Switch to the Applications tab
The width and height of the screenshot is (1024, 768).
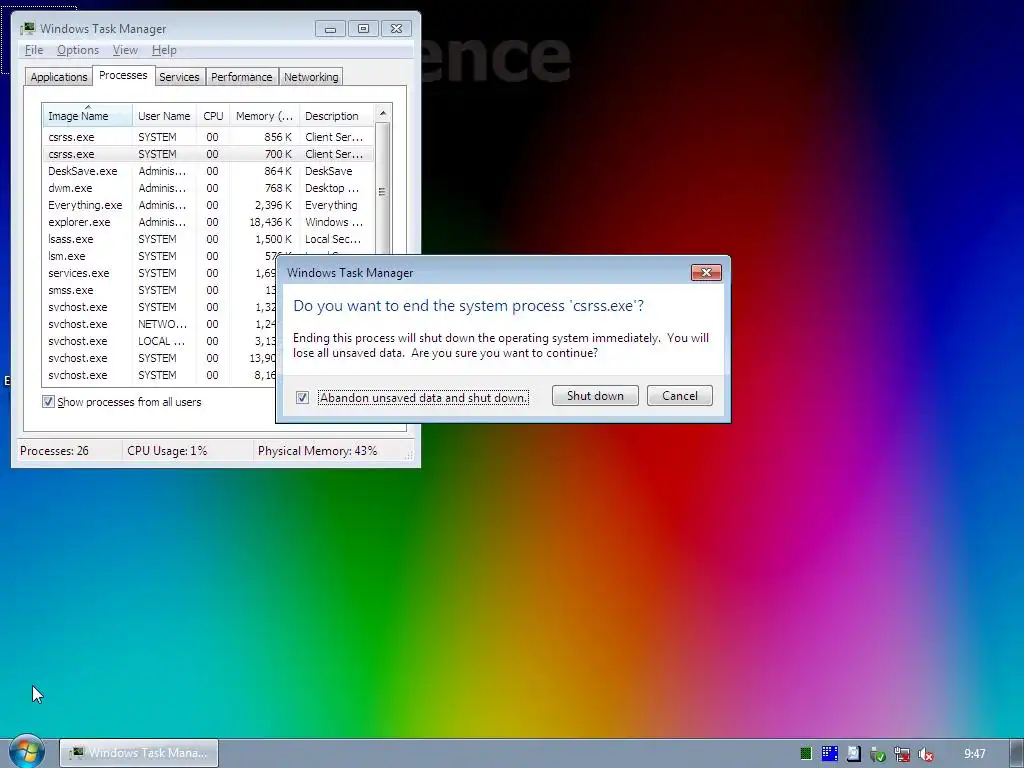pos(59,77)
